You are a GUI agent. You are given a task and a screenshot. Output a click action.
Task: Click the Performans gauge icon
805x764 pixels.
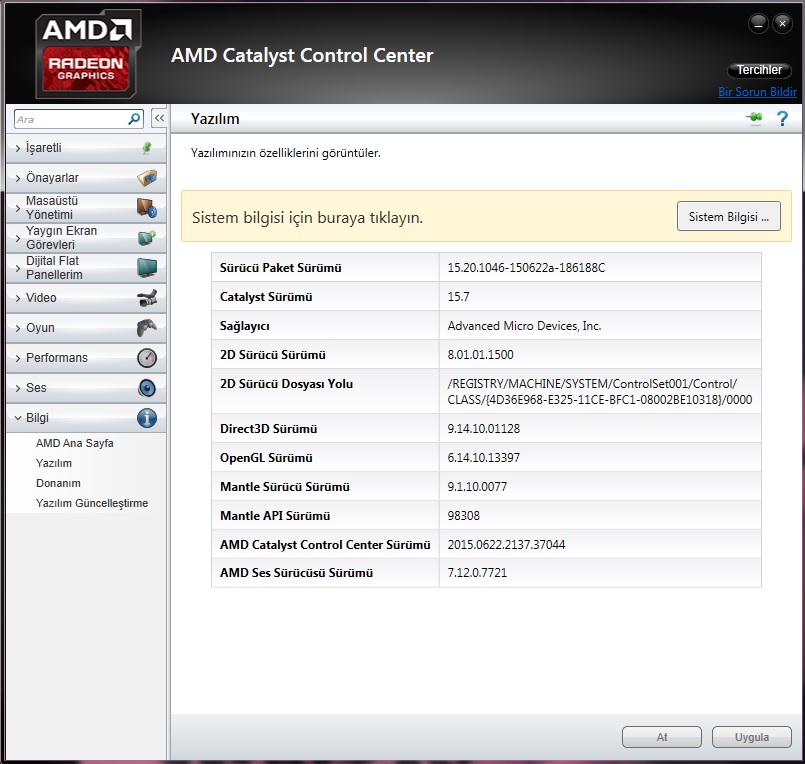tap(147, 358)
